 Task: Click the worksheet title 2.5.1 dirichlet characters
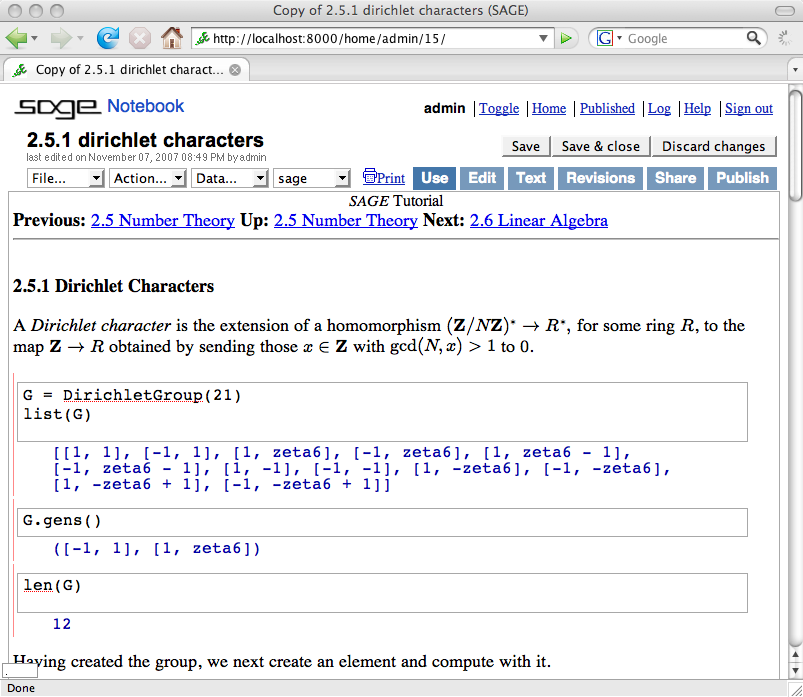145,140
